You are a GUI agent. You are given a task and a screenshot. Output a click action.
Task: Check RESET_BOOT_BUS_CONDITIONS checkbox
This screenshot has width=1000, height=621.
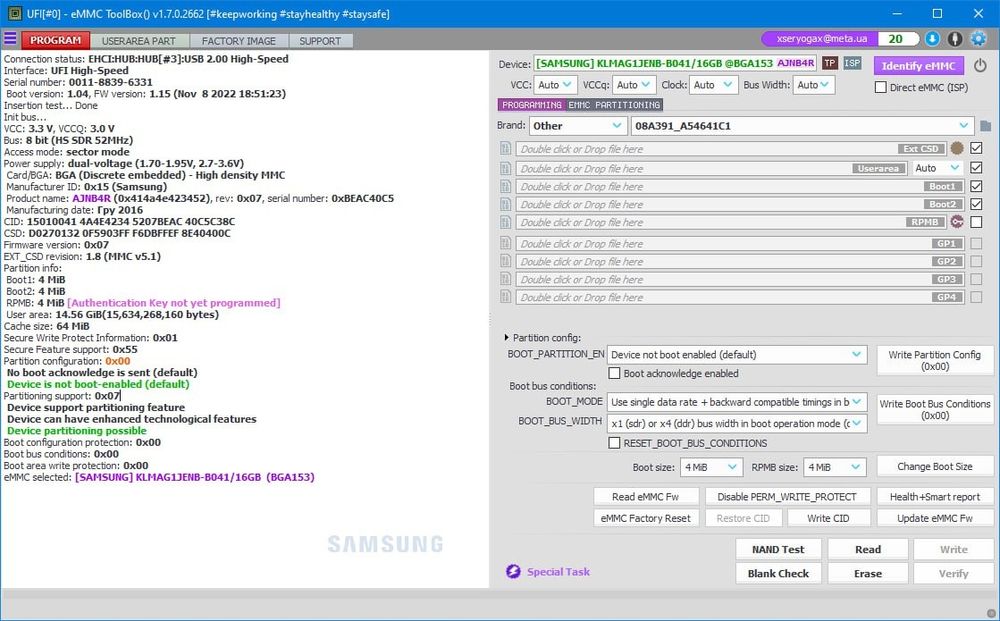614,442
